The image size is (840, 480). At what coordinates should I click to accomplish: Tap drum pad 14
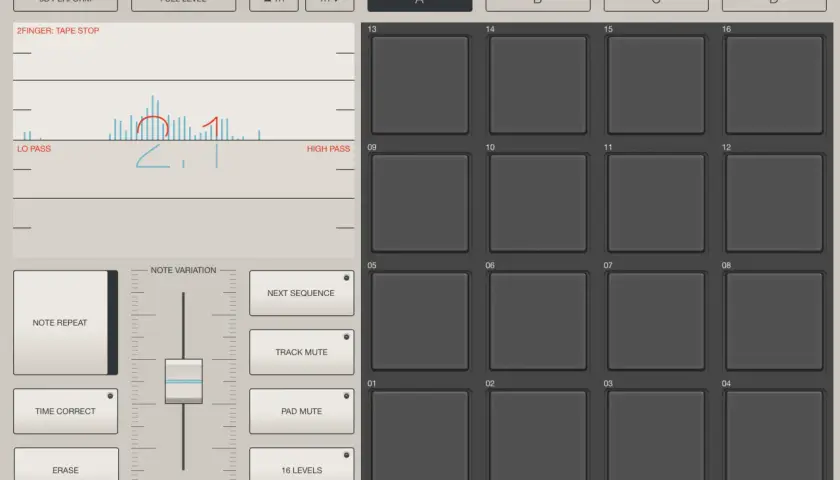point(538,85)
